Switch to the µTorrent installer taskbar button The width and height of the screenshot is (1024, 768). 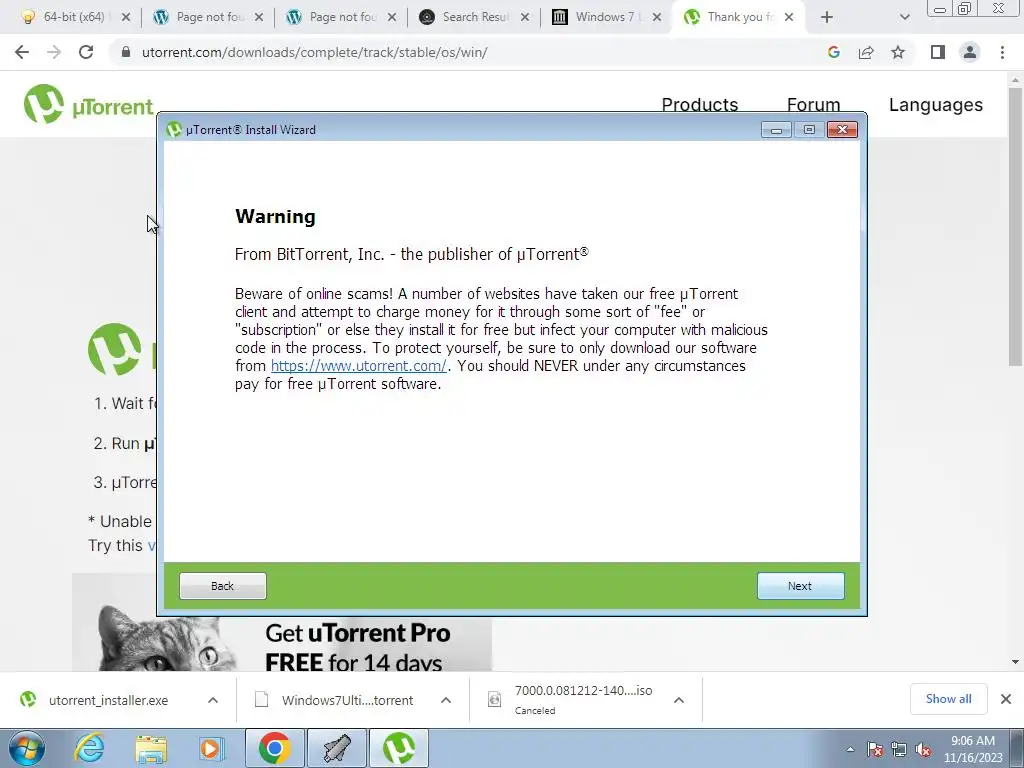399,748
